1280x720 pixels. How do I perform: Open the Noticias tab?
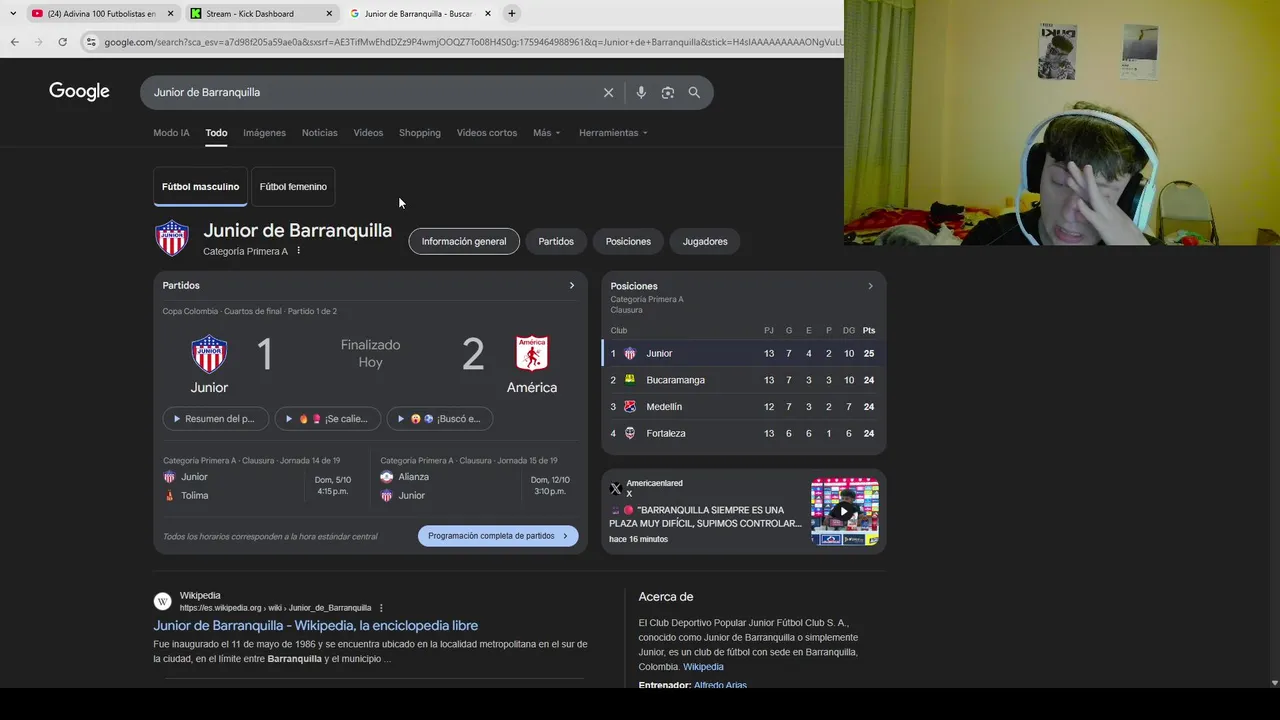(x=320, y=133)
